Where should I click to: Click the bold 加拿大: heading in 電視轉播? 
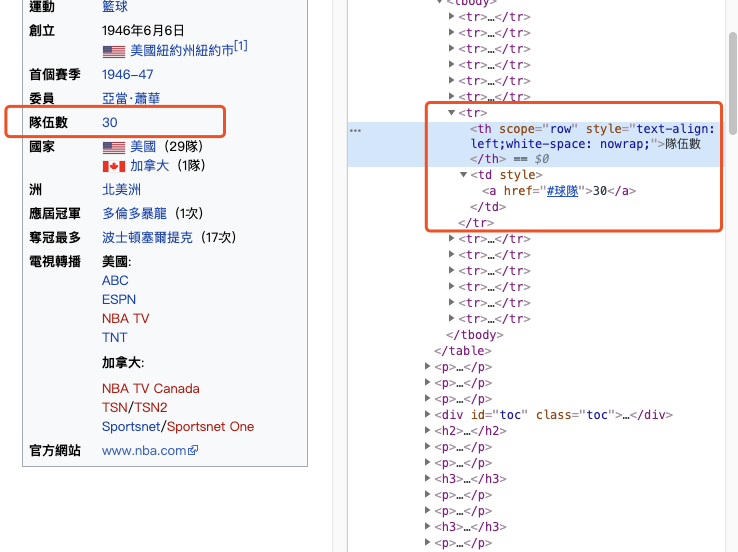click(123, 363)
